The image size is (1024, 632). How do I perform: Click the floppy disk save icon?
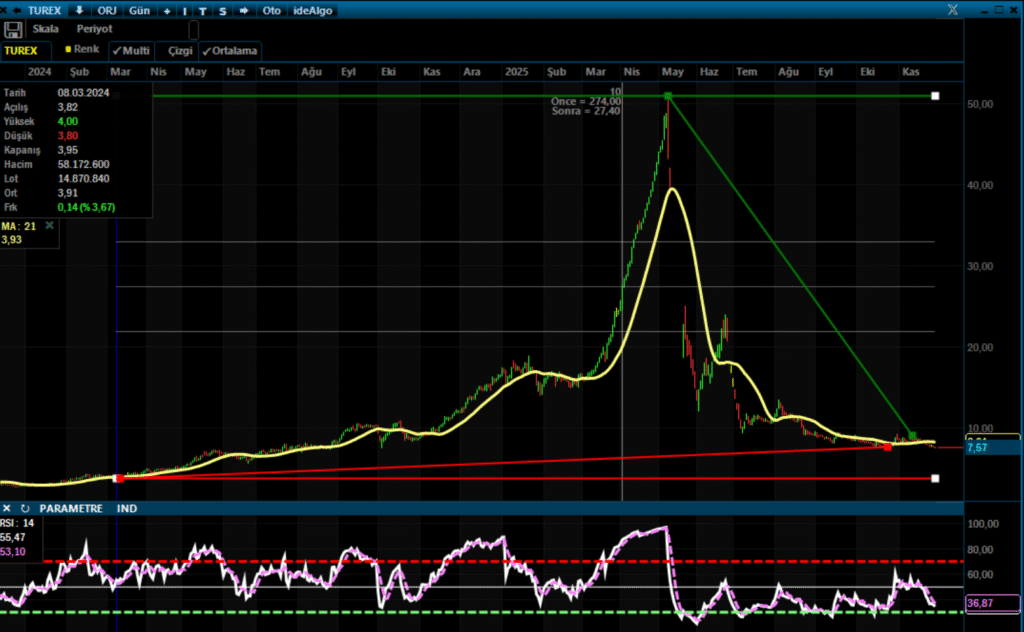[x=15, y=29]
